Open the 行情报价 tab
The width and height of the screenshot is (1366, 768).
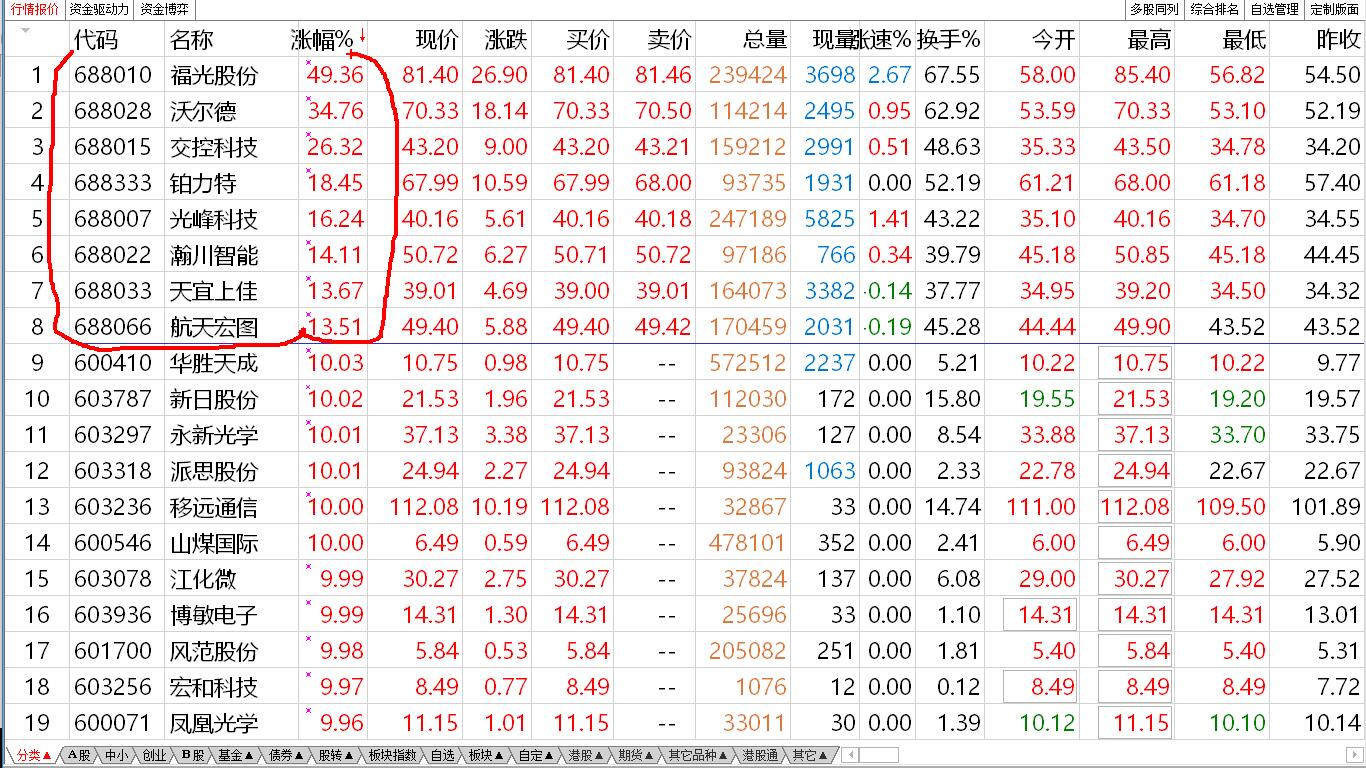click(x=34, y=9)
